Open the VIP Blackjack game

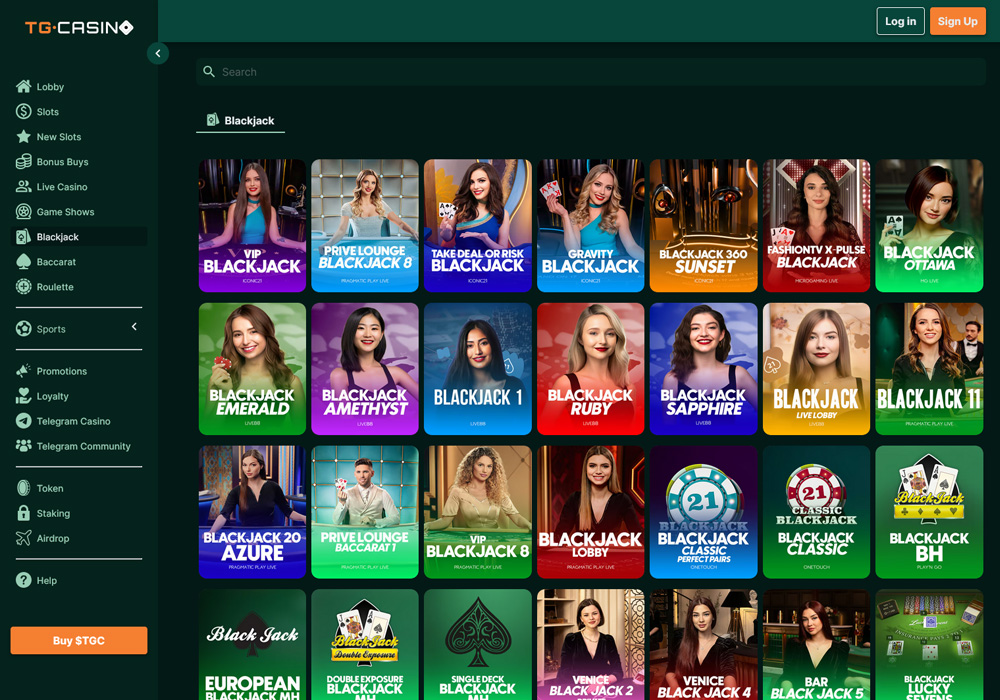[x=253, y=226]
